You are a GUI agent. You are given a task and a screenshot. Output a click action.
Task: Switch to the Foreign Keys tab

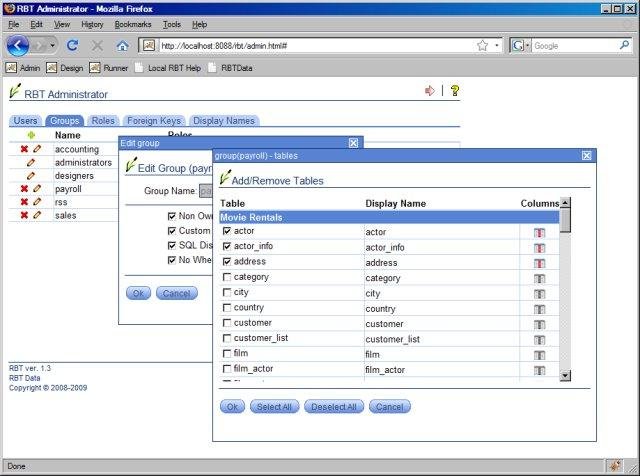point(154,121)
